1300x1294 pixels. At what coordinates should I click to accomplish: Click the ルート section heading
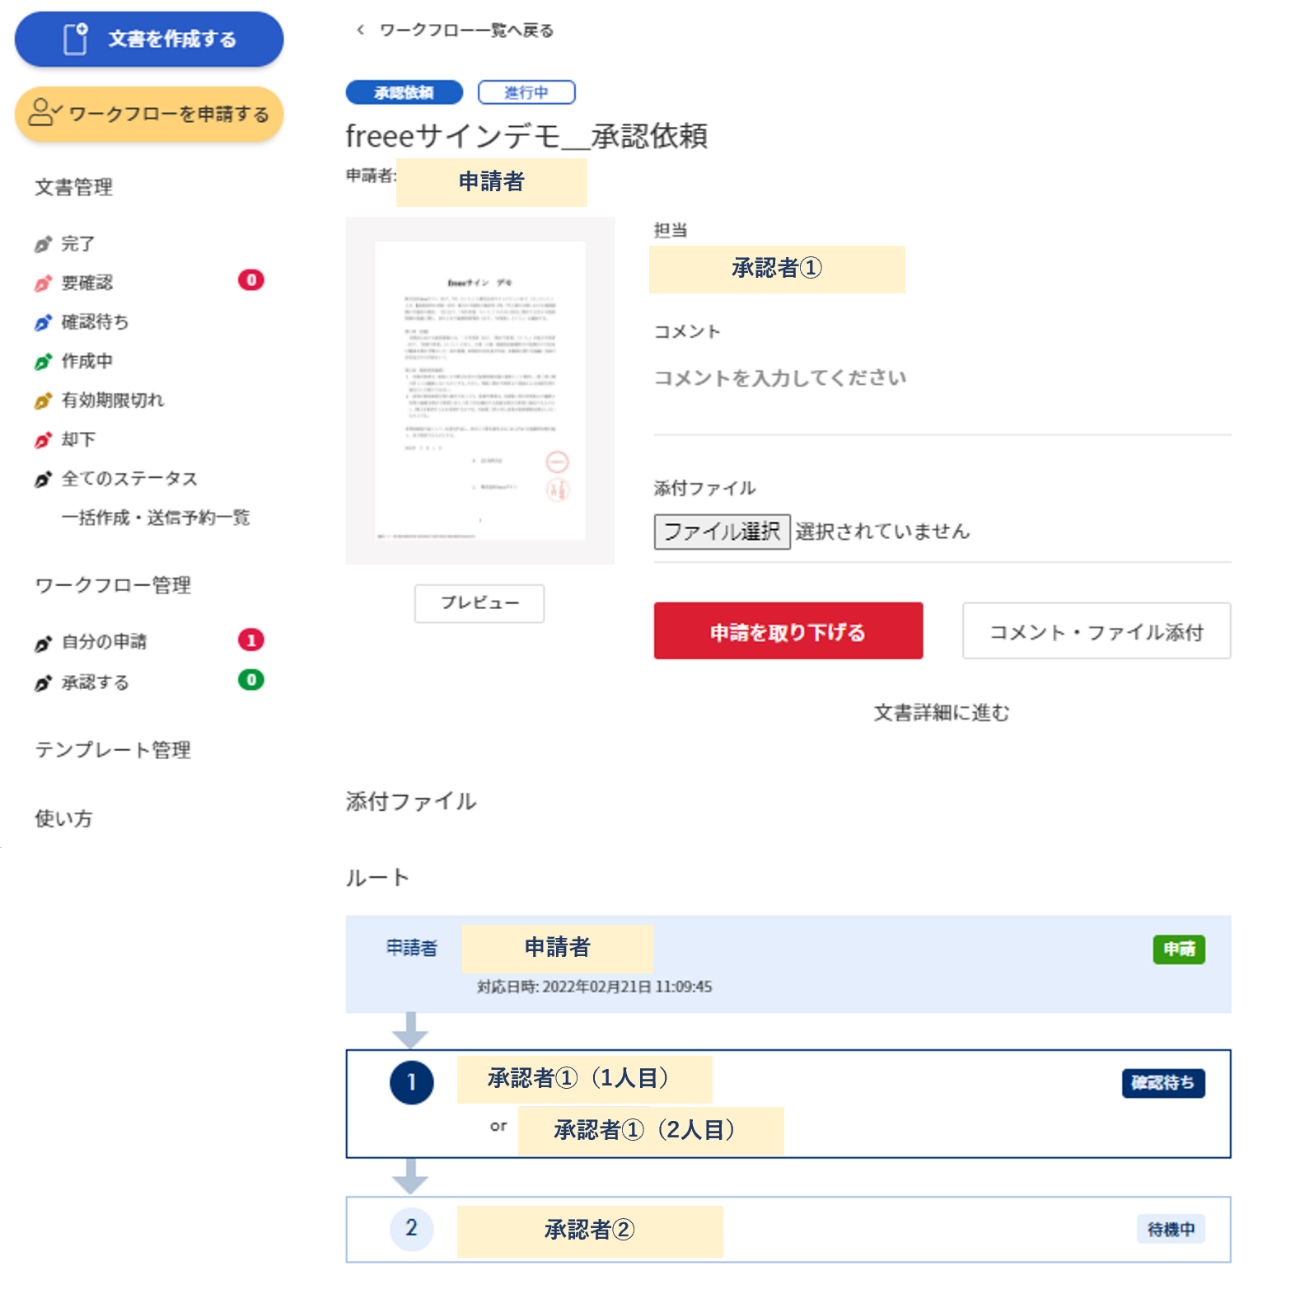point(377,877)
